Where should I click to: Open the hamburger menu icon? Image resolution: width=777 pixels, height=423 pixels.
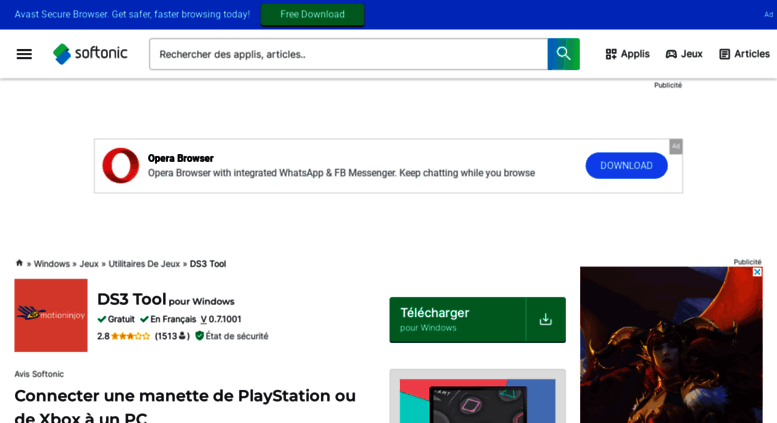(24, 54)
